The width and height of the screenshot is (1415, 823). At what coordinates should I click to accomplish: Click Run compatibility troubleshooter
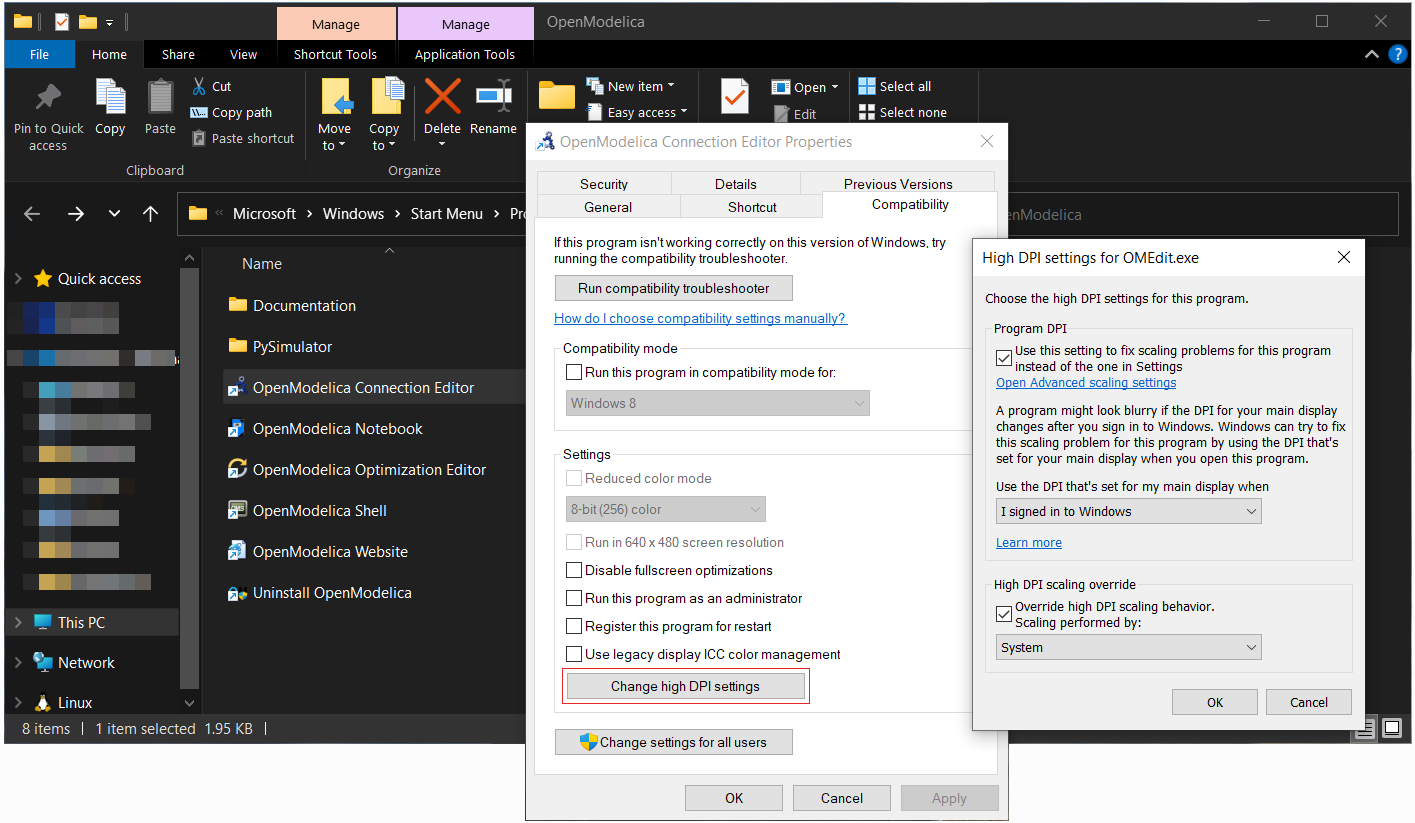pyautogui.click(x=673, y=288)
